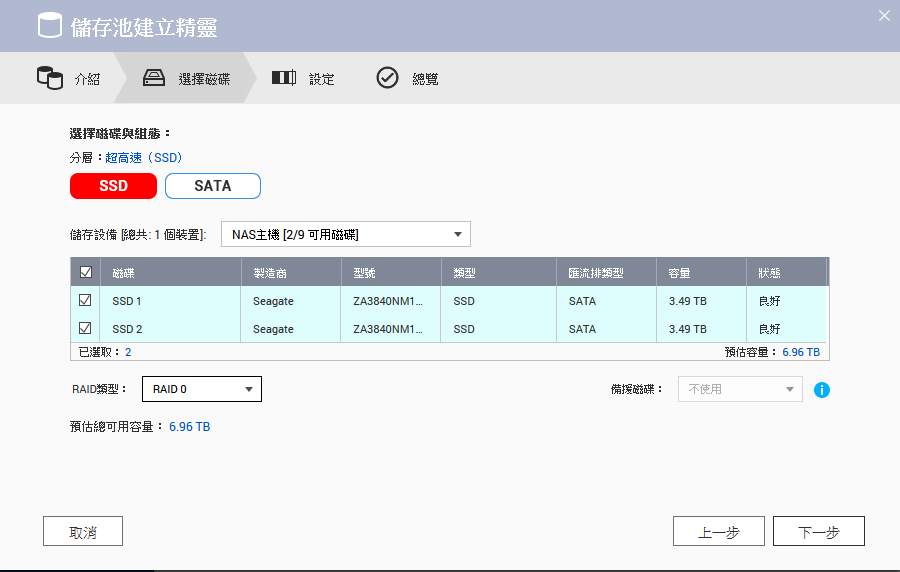The image size is (900, 572).
Task: Select the red SSD tier button
Action: pos(113,186)
